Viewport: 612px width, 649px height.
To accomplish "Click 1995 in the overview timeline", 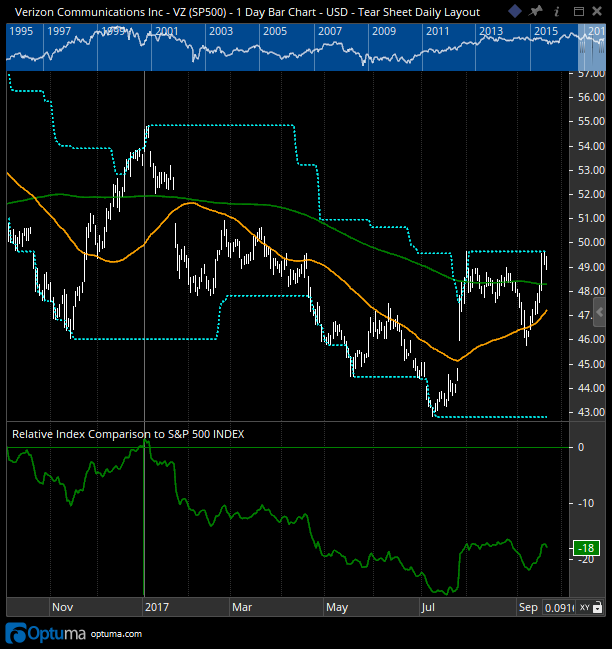I will click(21, 31).
